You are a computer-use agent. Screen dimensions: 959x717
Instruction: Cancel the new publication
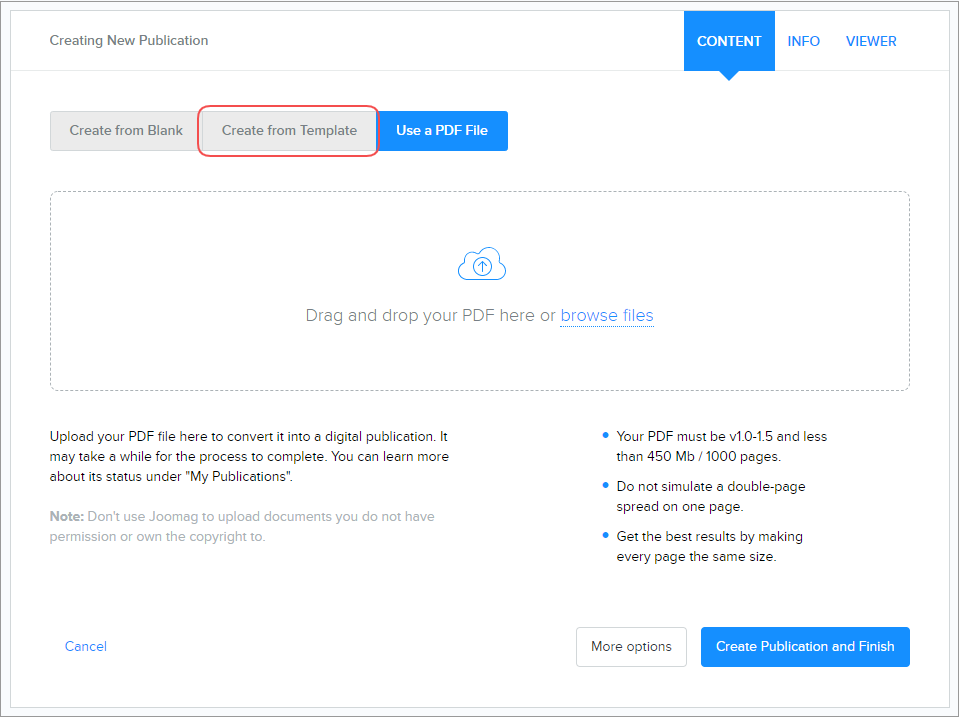click(86, 647)
